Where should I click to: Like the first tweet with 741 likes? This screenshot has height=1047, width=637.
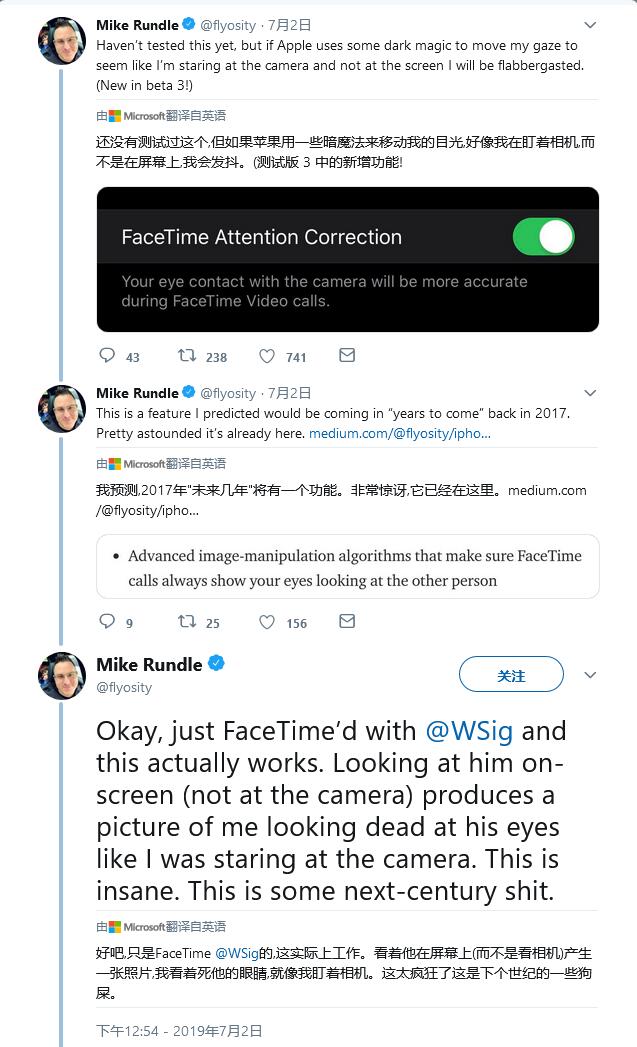pyautogui.click(x=267, y=355)
